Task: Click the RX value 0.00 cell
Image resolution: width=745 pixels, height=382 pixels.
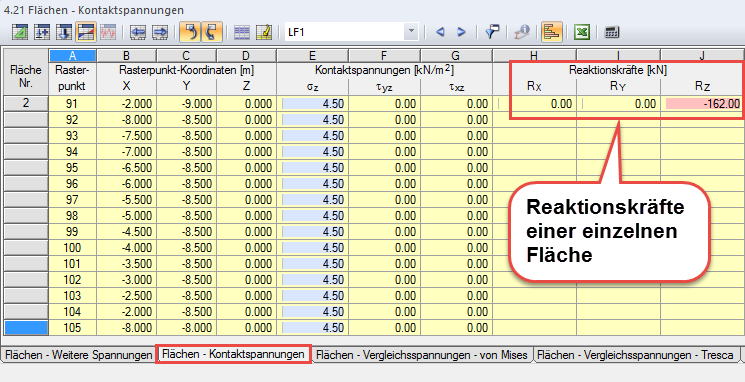Action: click(x=535, y=104)
